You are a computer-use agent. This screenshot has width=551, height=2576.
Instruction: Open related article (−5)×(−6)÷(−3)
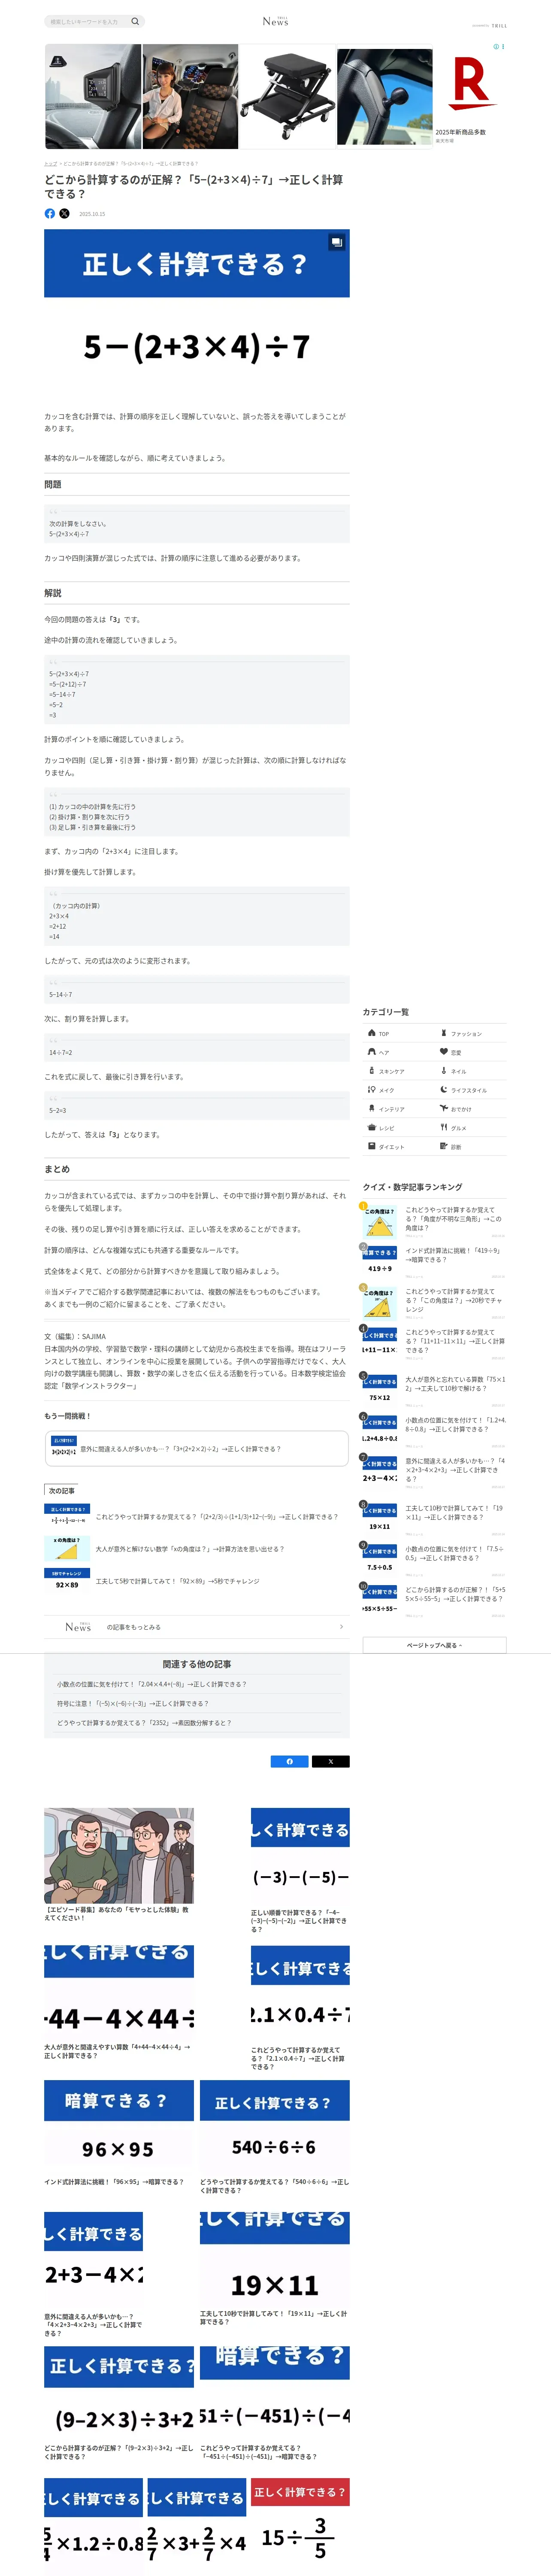[x=133, y=1703]
